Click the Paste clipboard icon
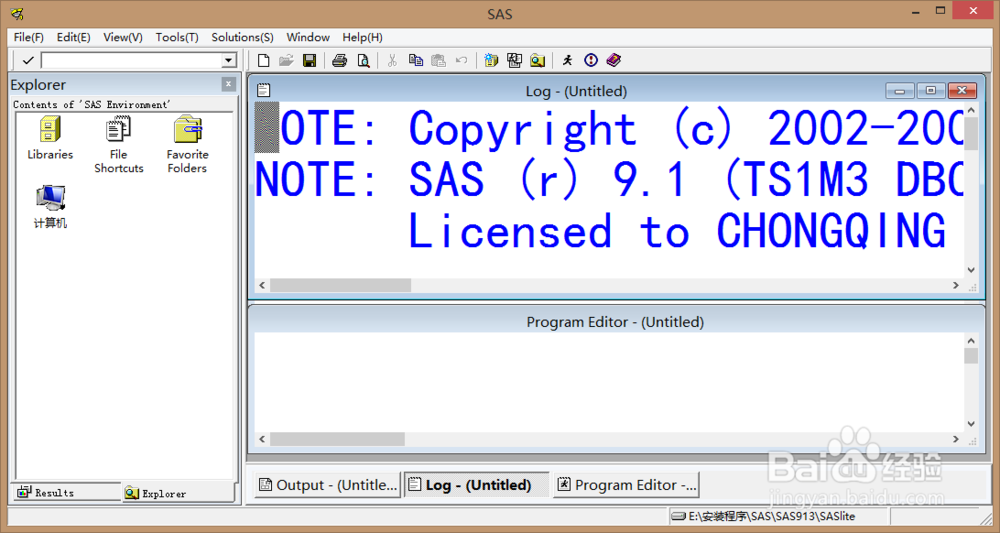 [438, 61]
